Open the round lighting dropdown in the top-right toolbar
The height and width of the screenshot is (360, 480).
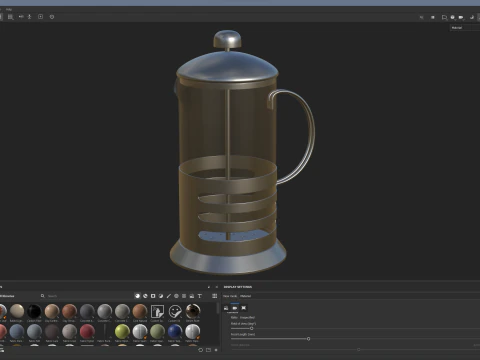tap(453, 17)
